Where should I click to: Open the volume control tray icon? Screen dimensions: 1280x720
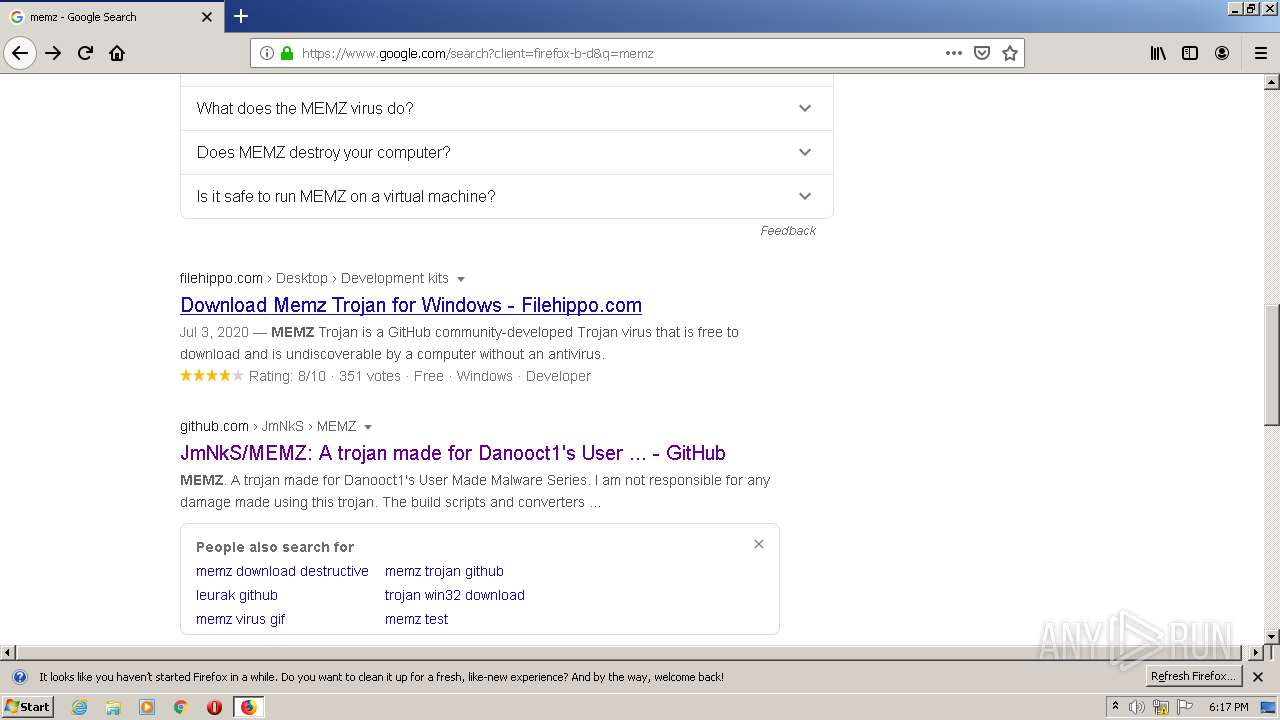[1137, 707]
